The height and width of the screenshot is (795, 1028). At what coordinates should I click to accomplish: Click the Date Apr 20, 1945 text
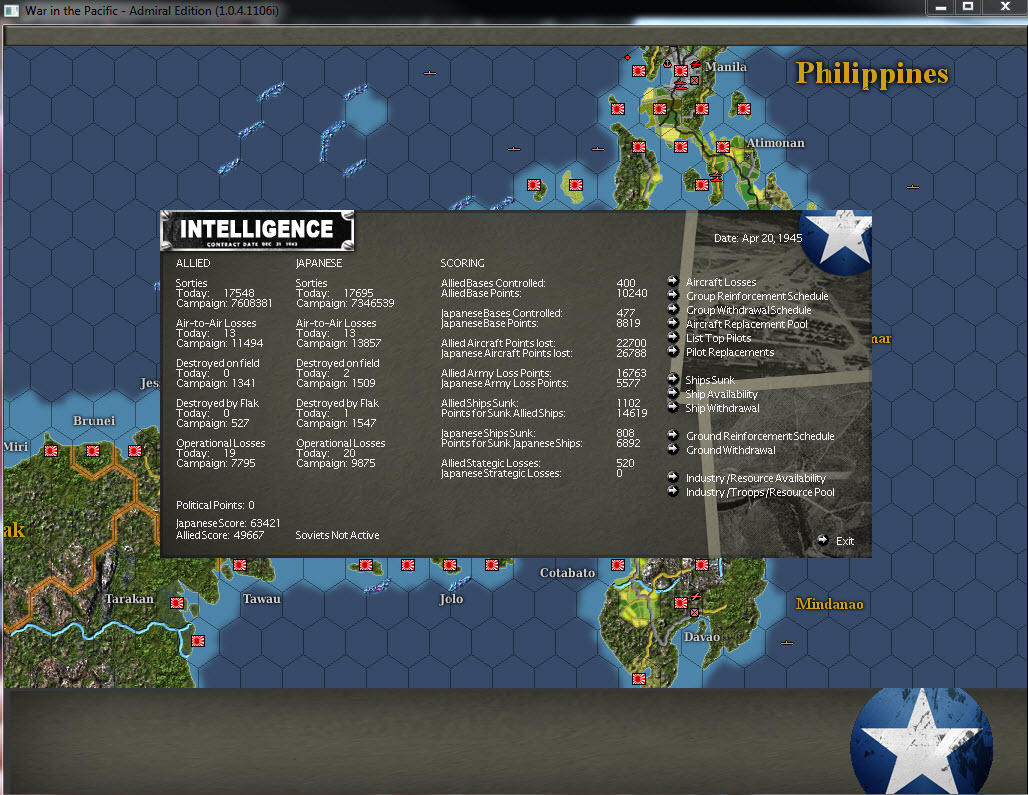pos(758,239)
